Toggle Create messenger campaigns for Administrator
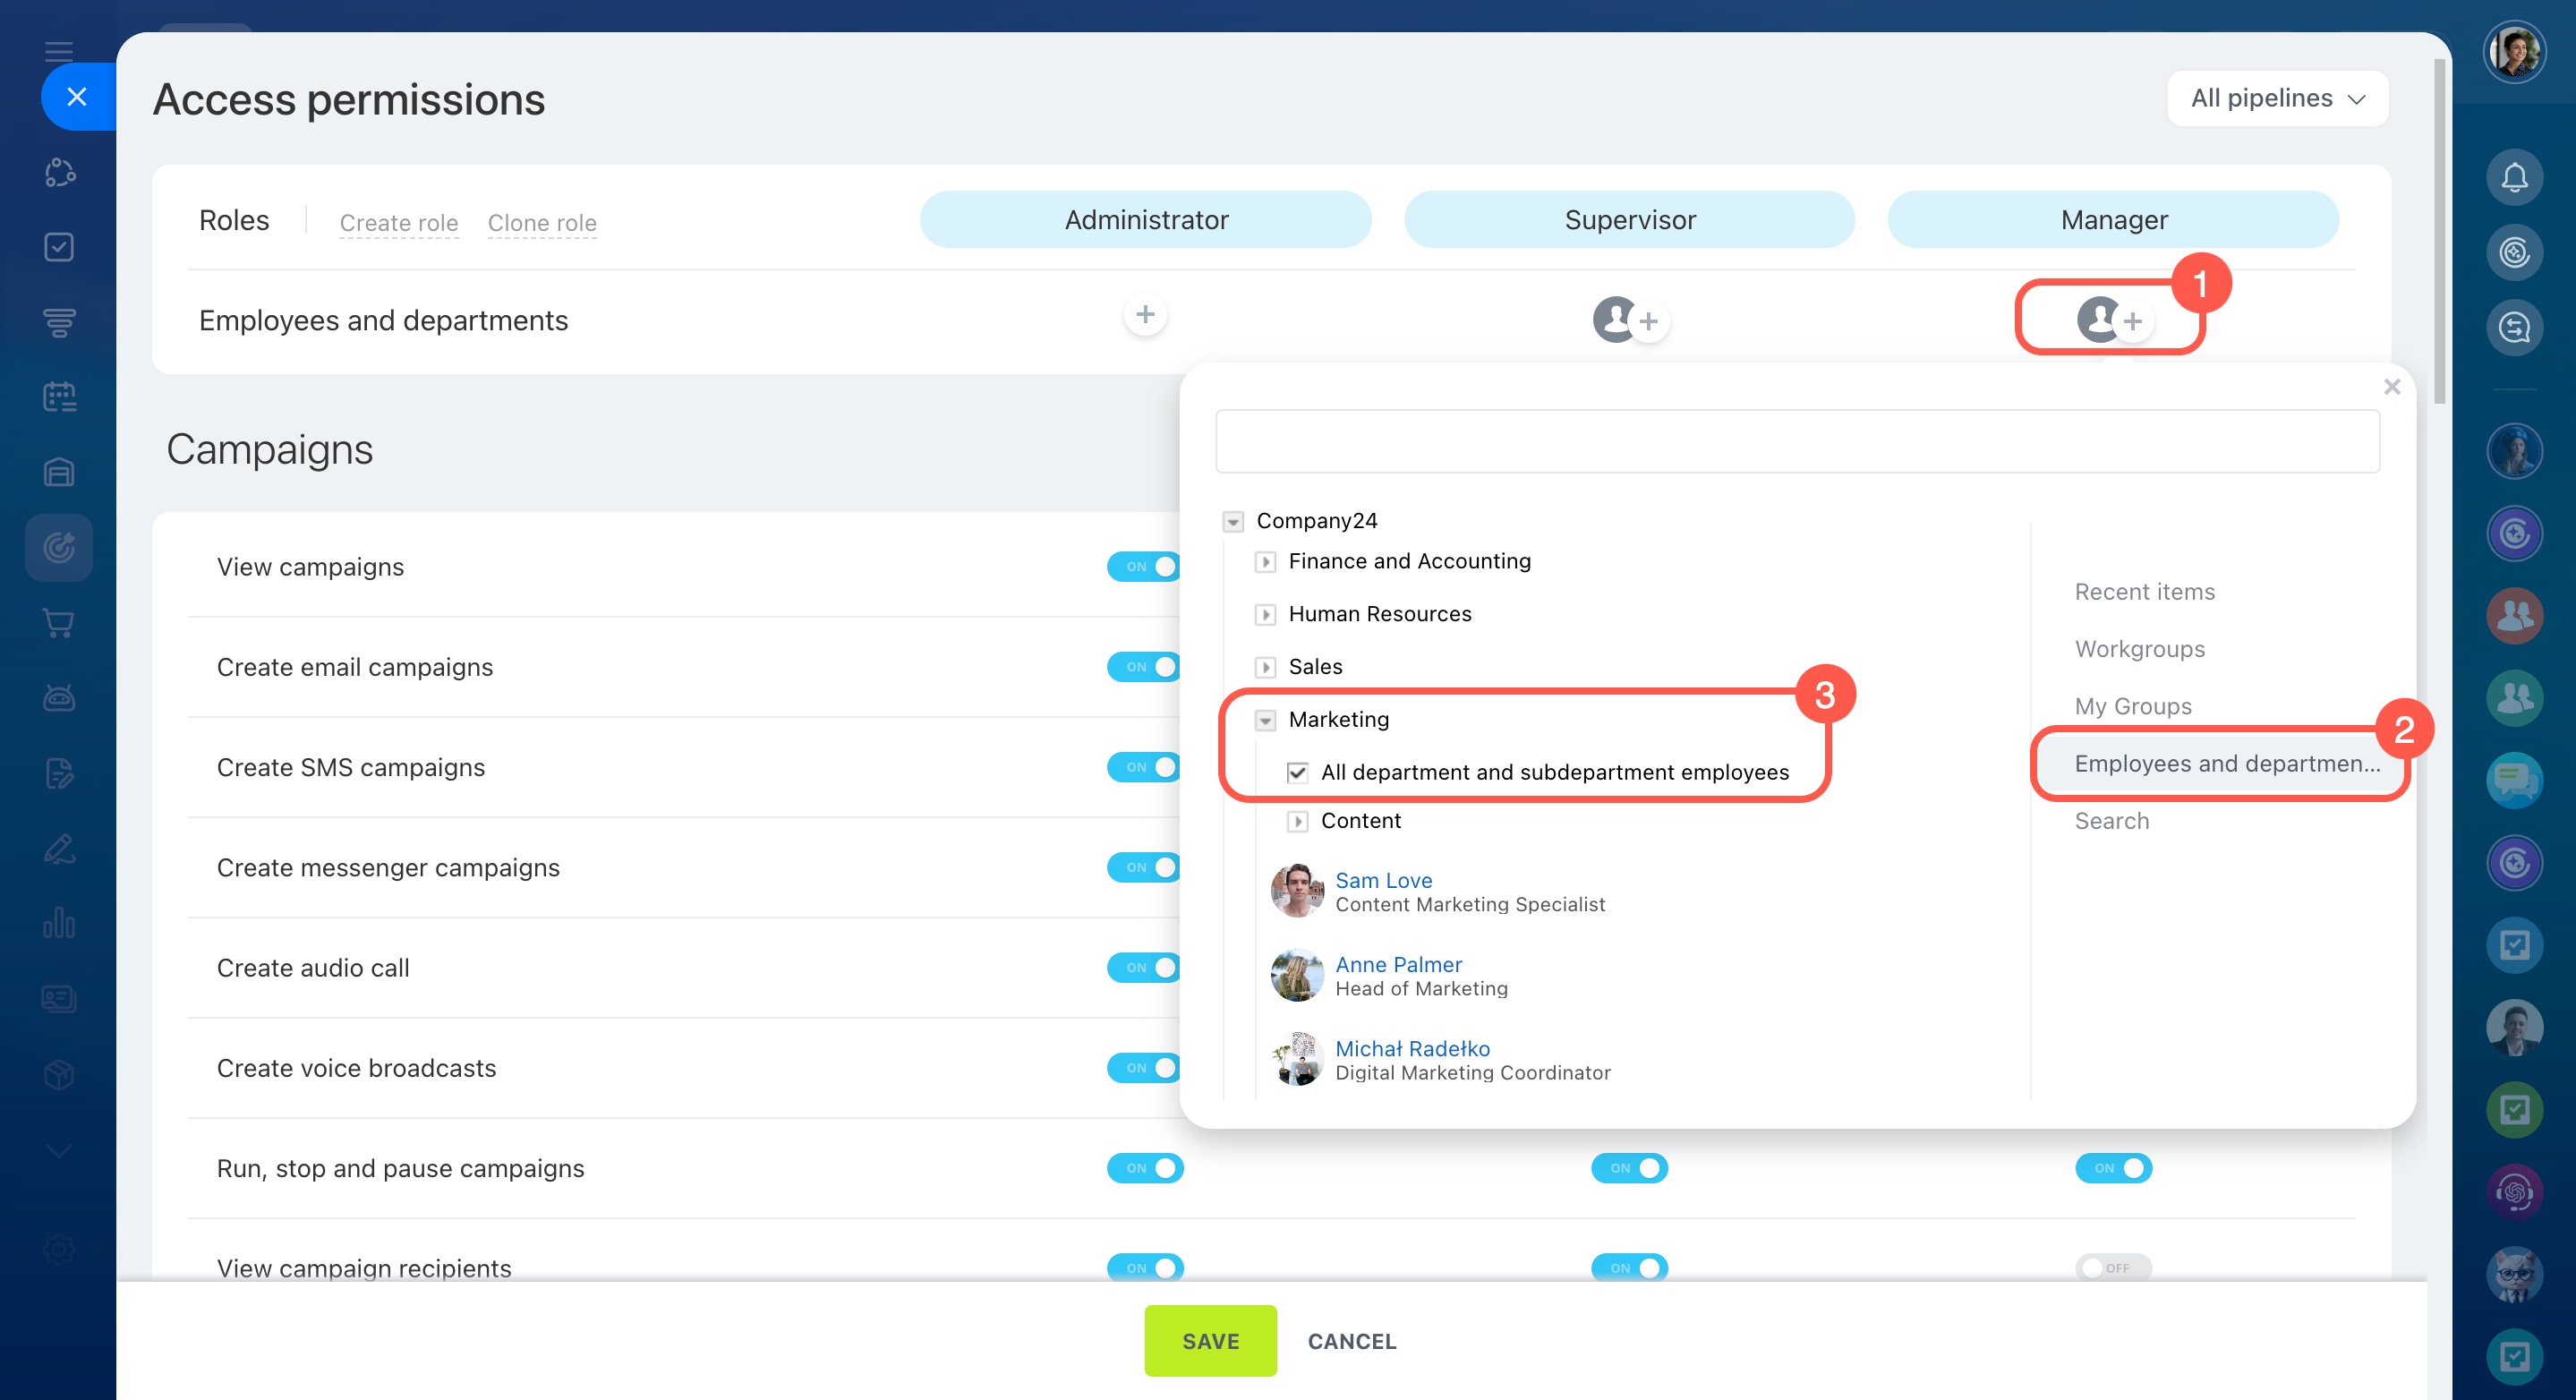 tap(1145, 867)
